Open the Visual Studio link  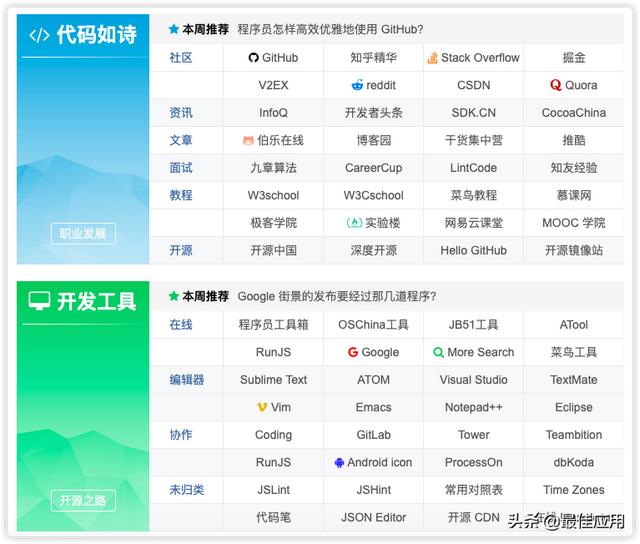pos(473,380)
